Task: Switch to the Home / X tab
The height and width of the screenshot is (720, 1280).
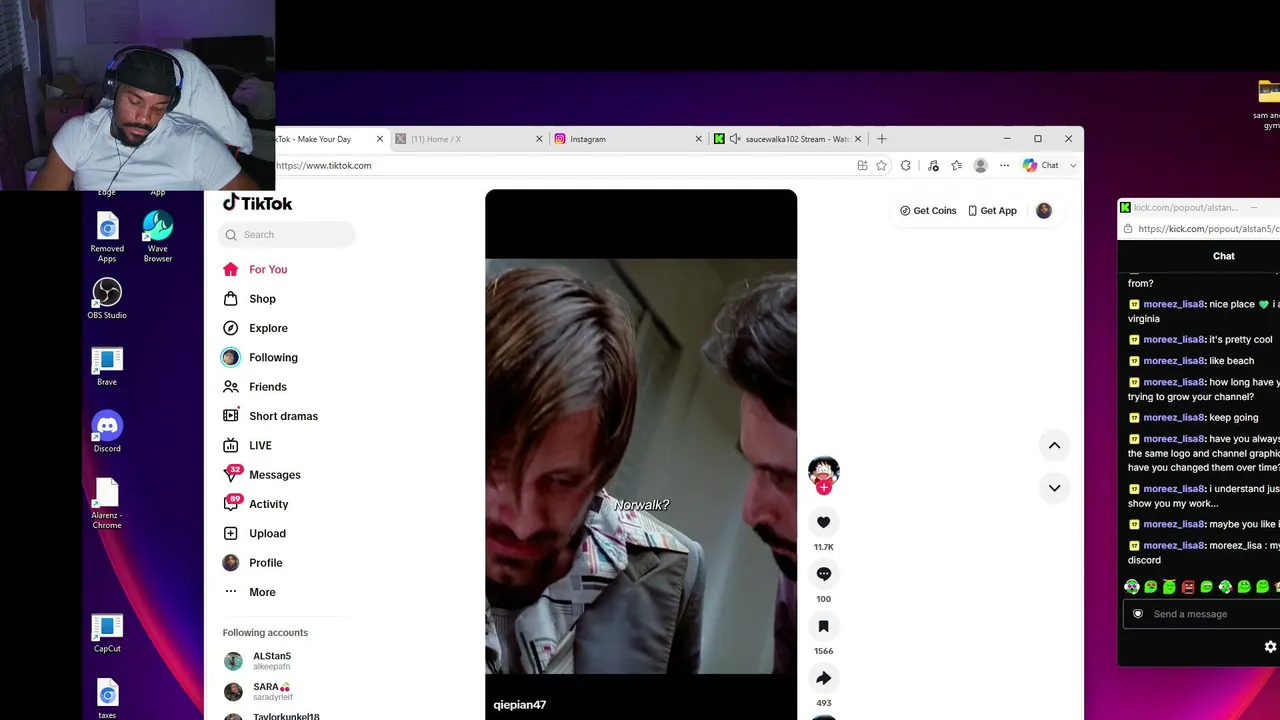Action: click(x=467, y=139)
